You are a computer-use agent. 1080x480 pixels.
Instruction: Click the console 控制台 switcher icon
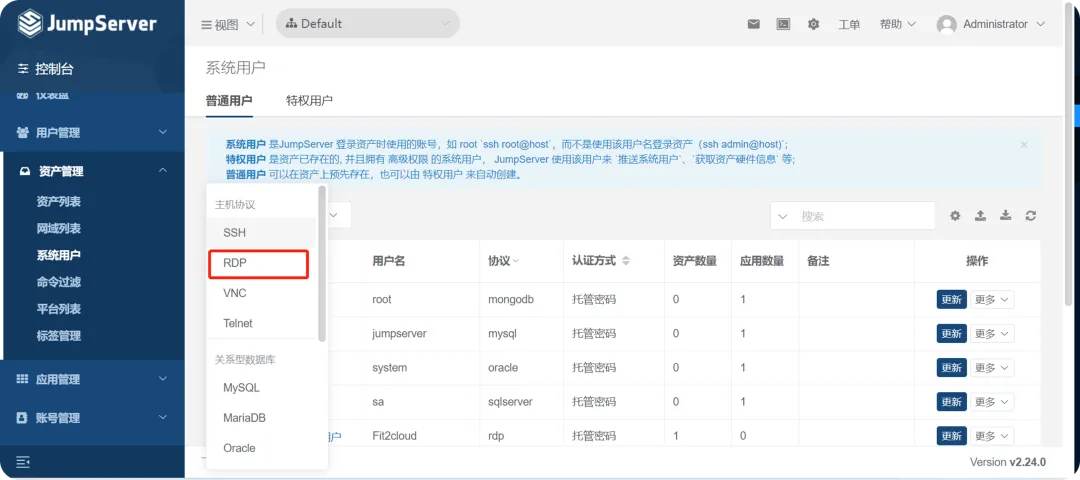click(24, 69)
